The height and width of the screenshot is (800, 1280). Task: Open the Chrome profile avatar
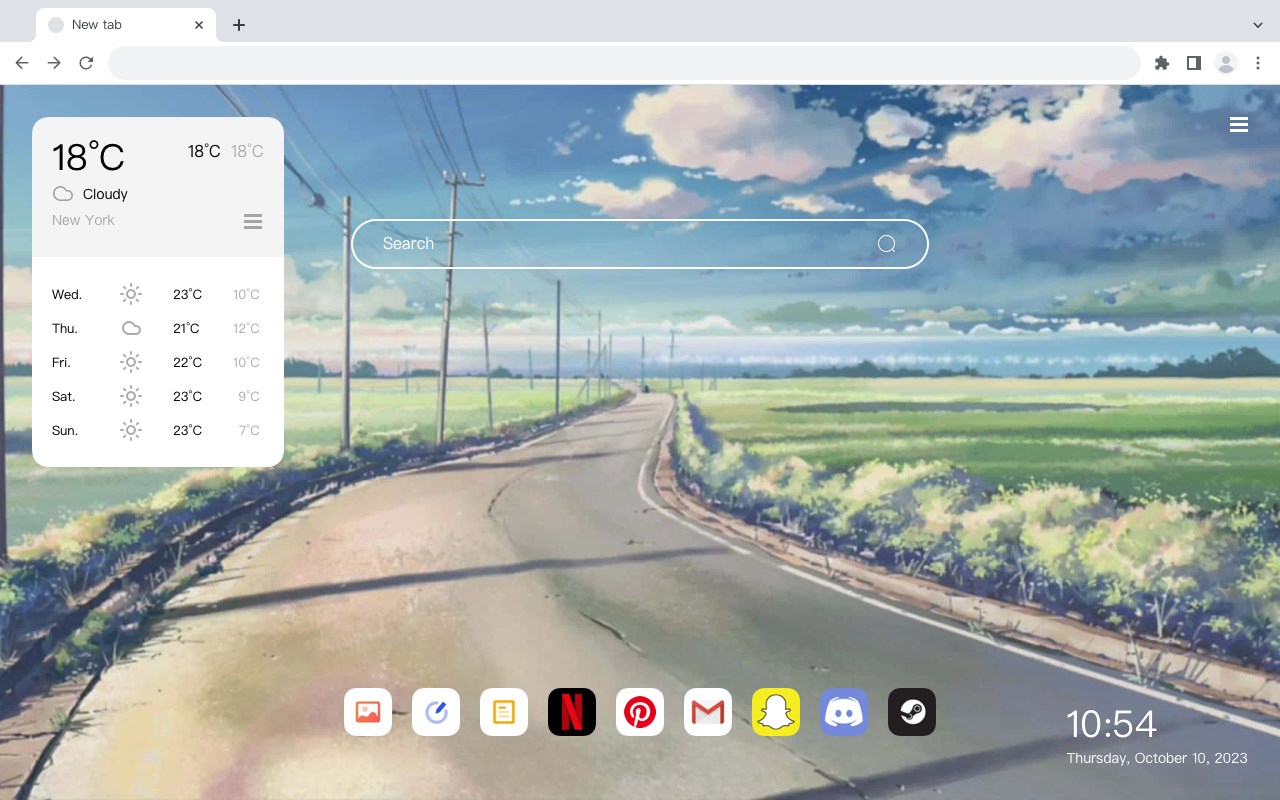(1226, 63)
